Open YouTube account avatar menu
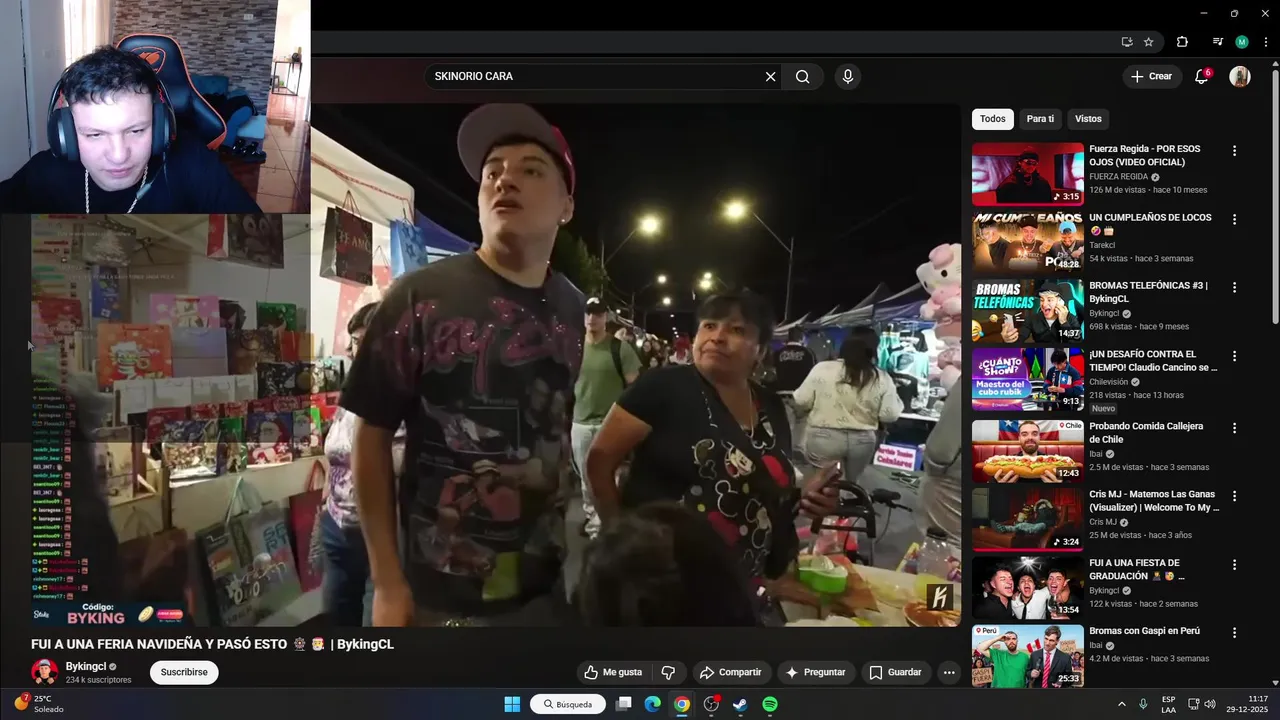 pos(1240,76)
